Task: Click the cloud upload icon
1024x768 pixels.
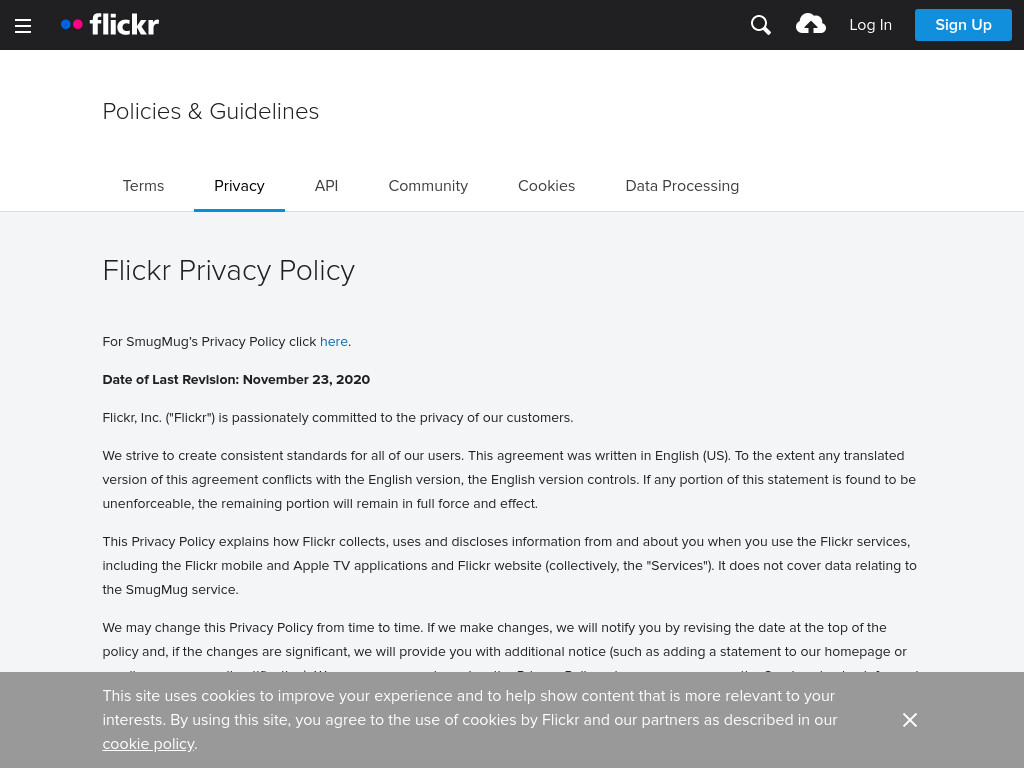Action: pos(810,25)
